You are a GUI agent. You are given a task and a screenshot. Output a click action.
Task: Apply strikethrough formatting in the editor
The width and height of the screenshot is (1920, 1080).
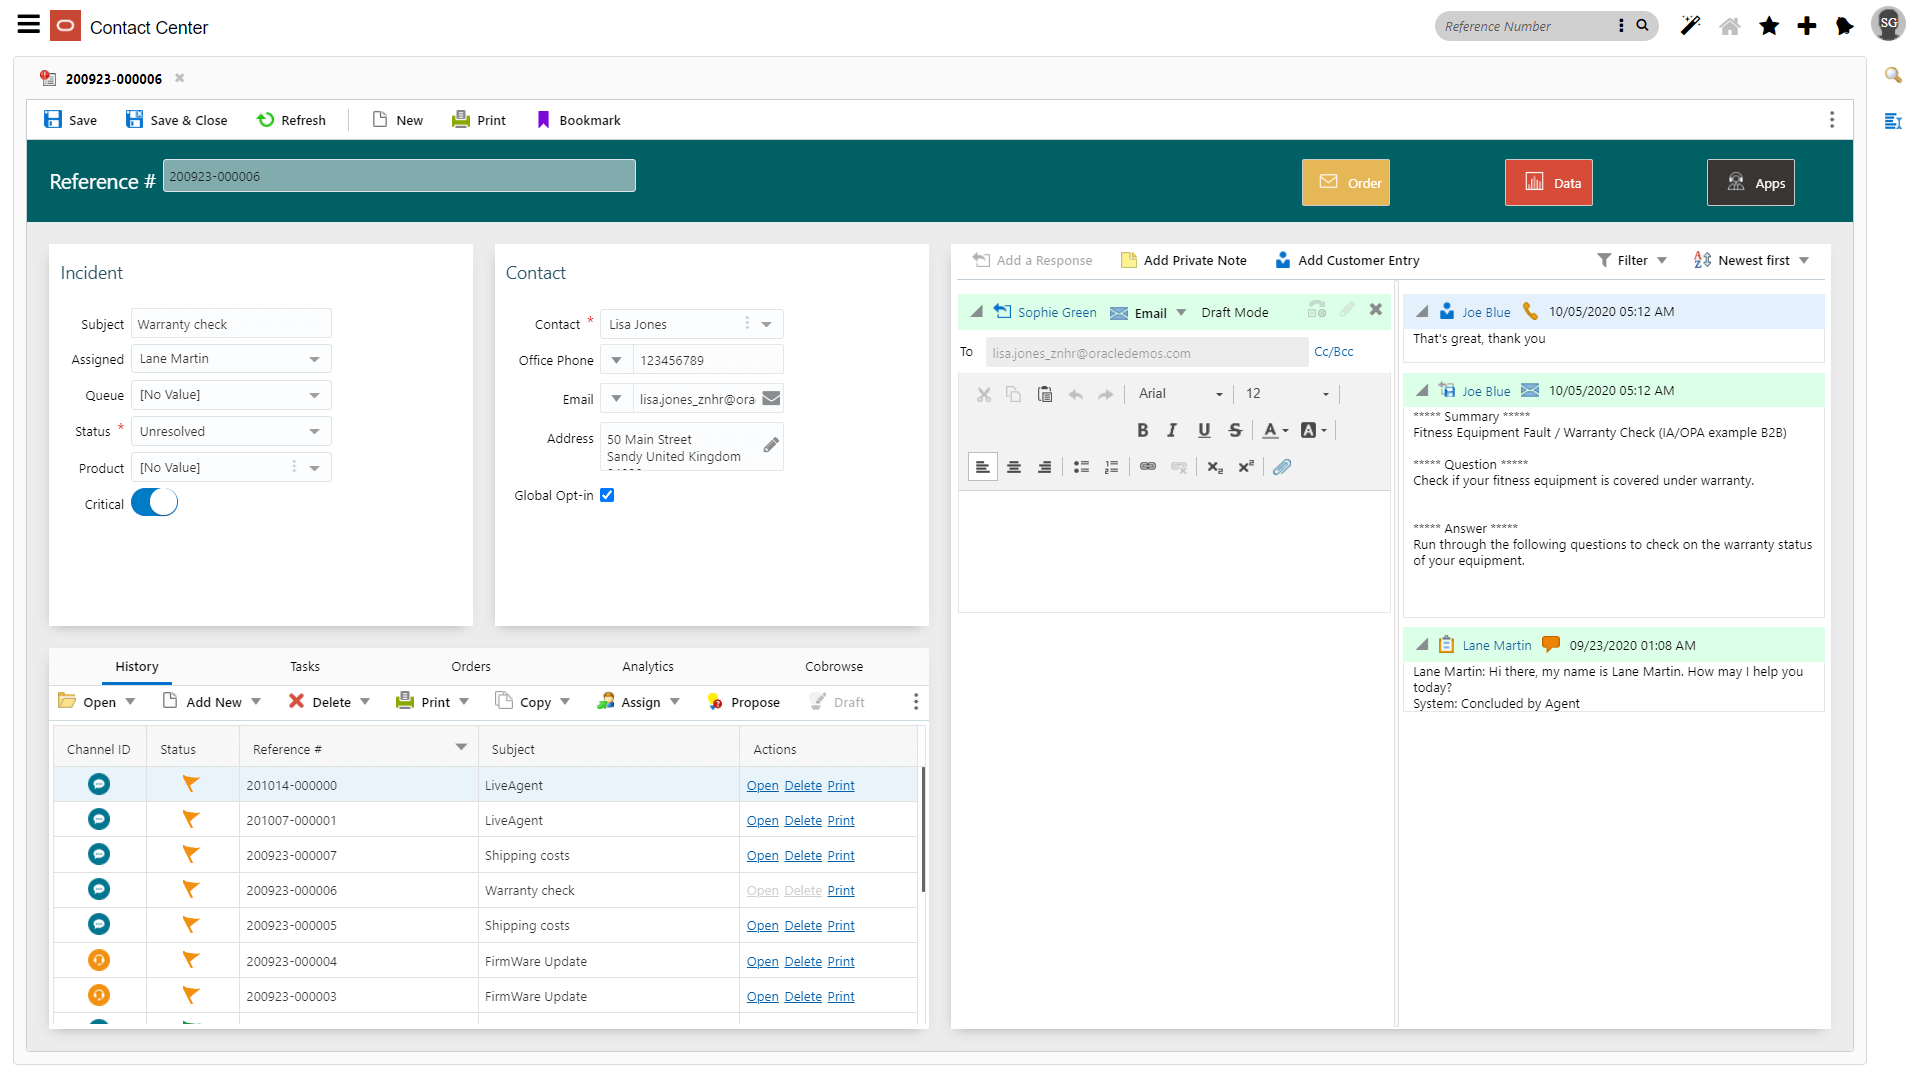1235,430
